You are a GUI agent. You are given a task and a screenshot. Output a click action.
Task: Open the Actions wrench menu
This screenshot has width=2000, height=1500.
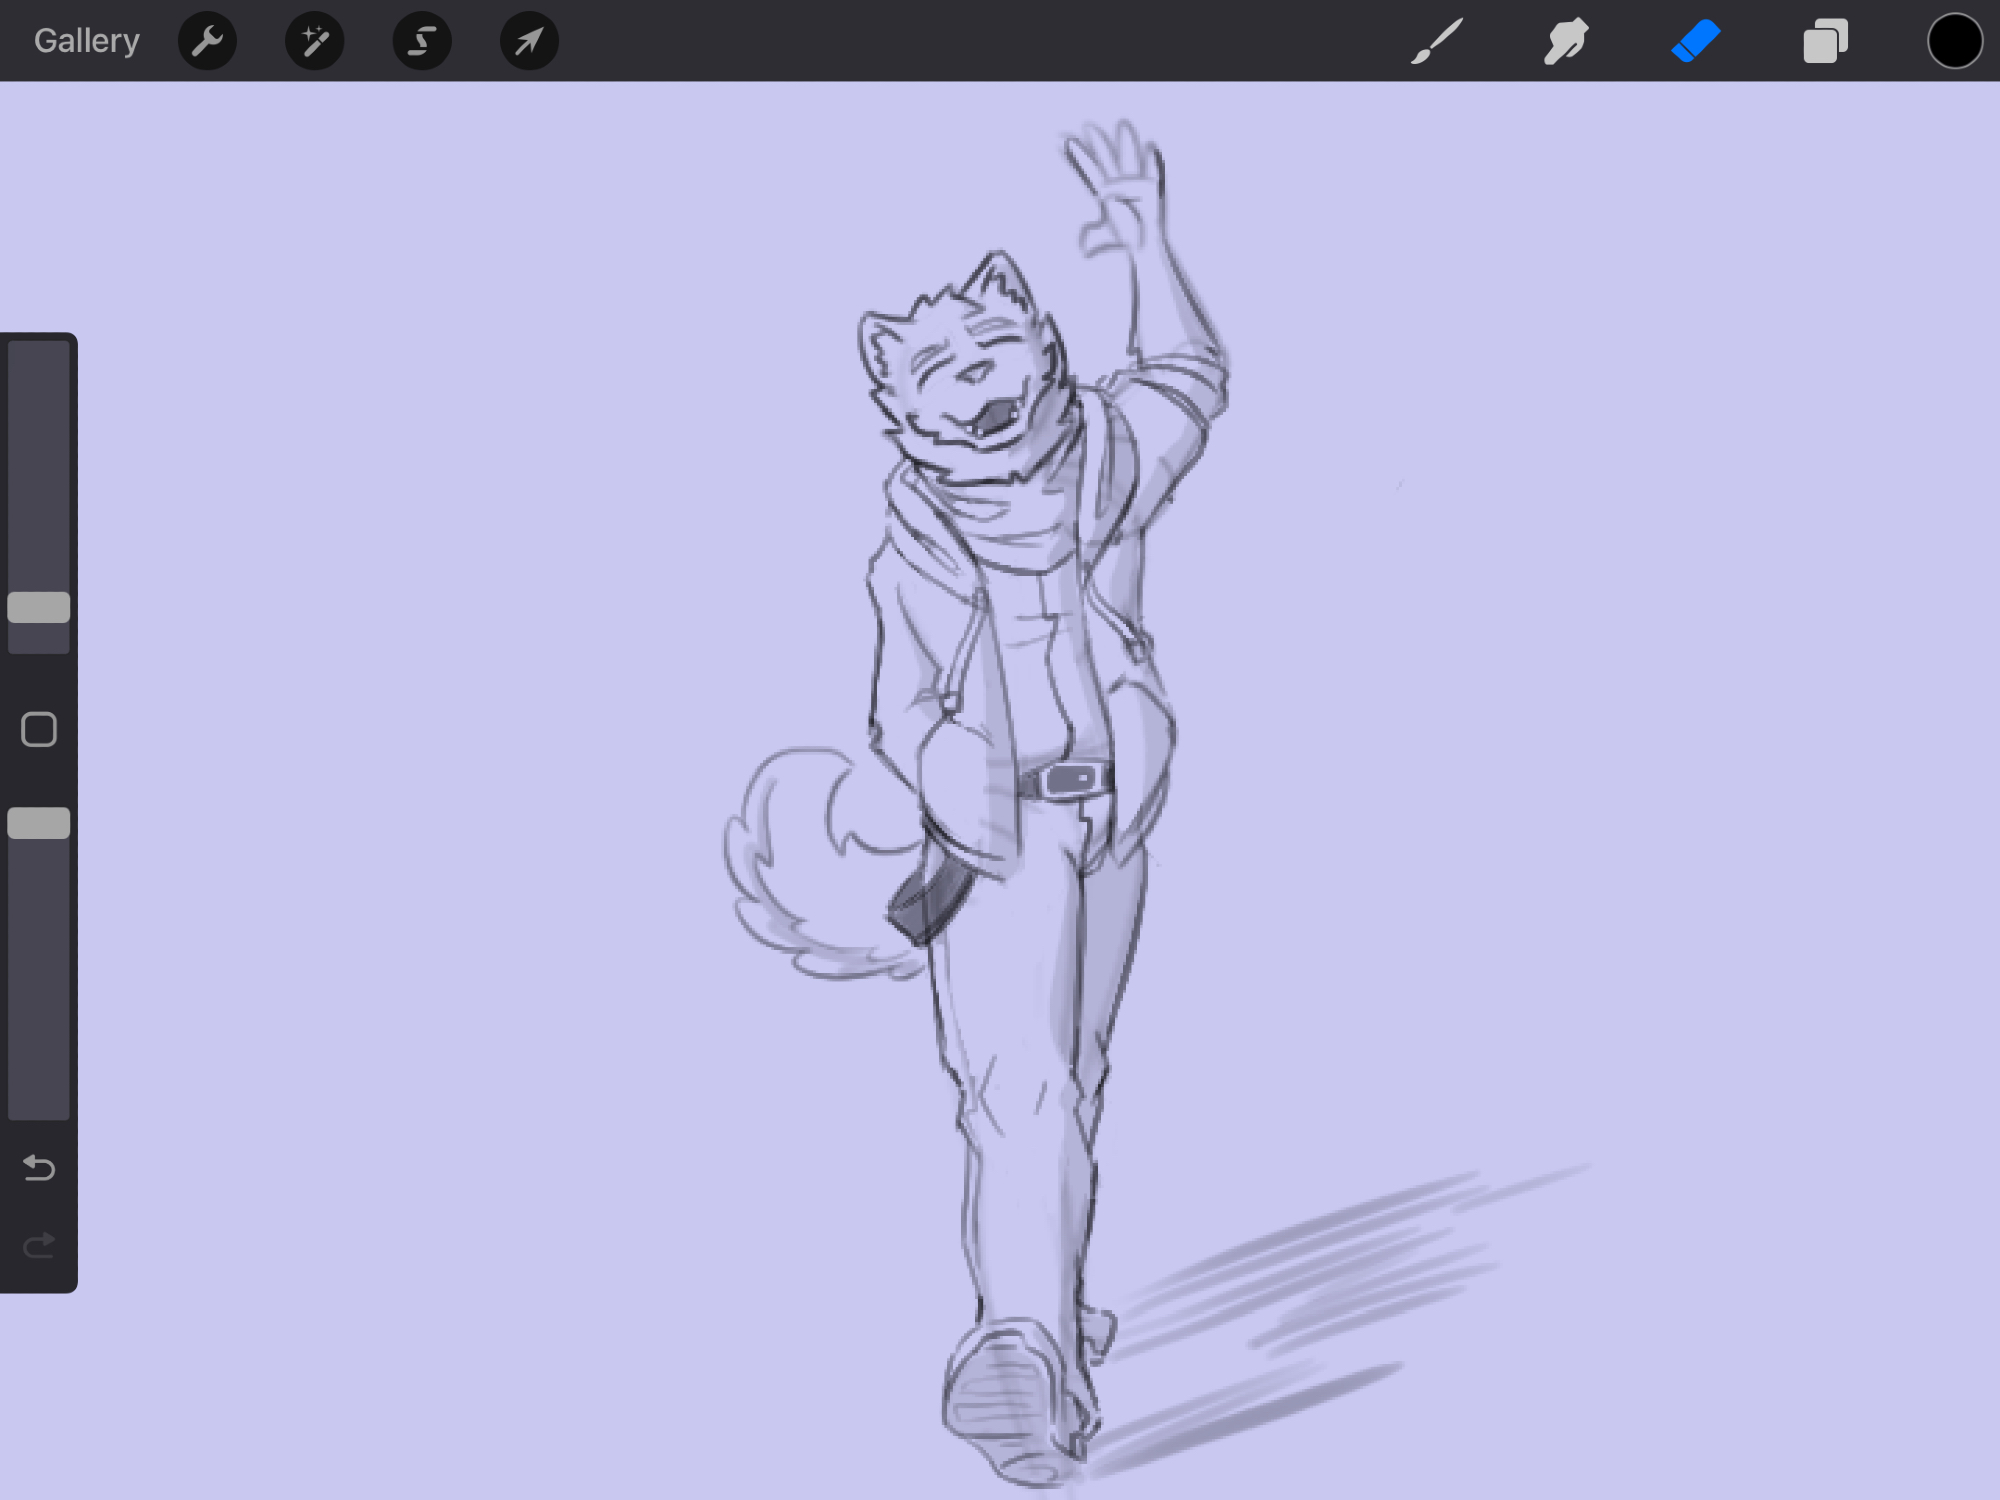pos(207,41)
